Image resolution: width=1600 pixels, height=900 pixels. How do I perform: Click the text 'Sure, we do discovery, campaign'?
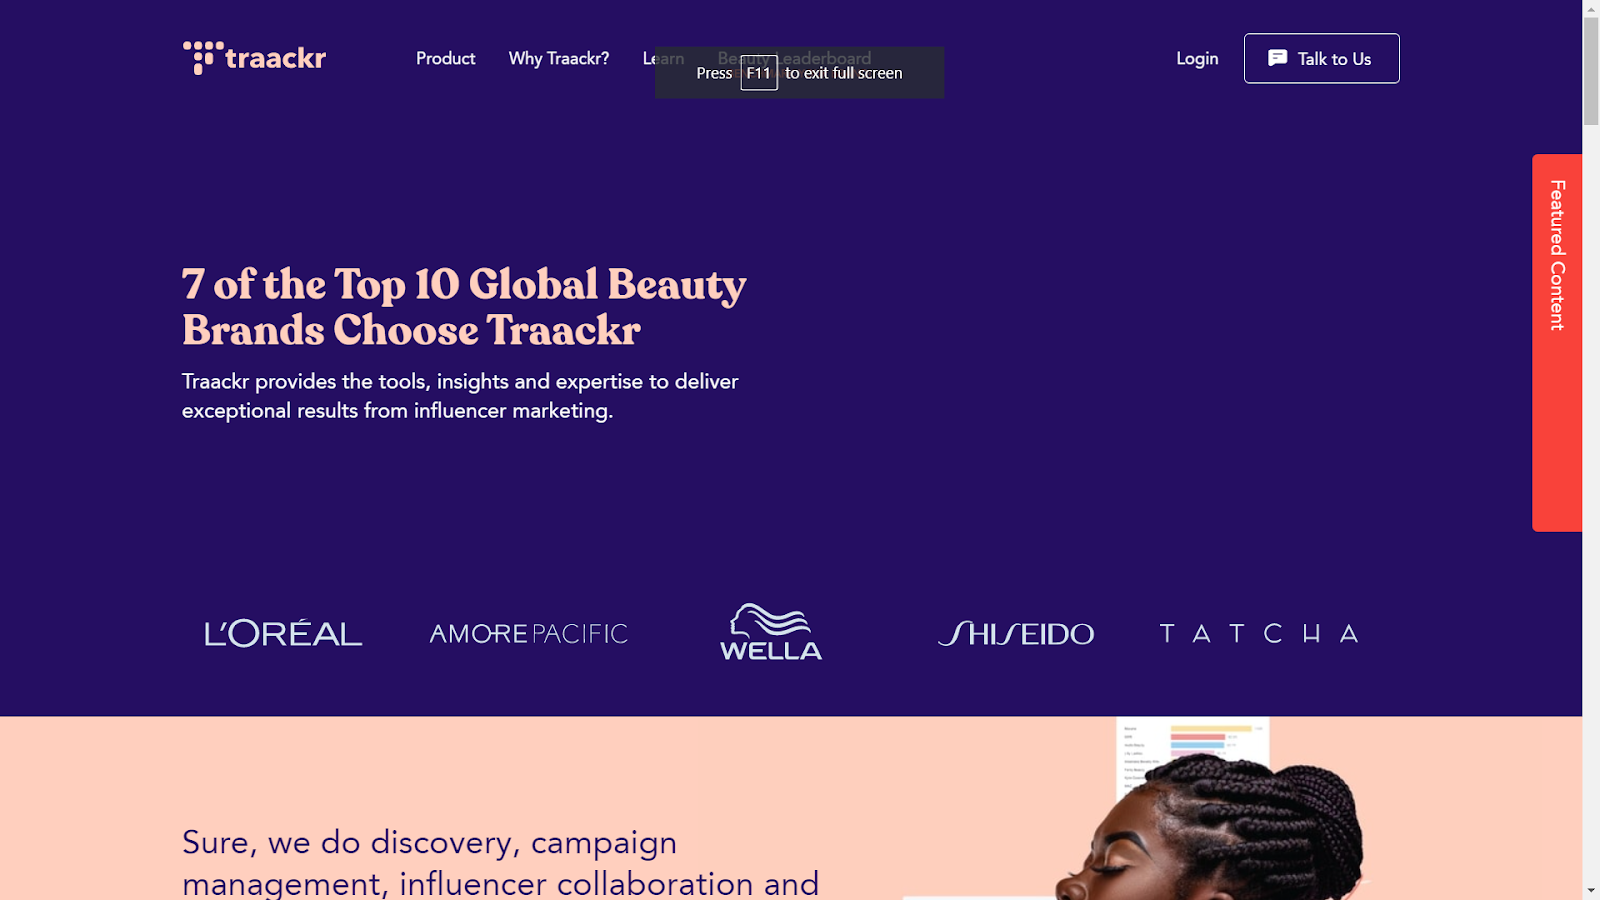click(x=430, y=842)
